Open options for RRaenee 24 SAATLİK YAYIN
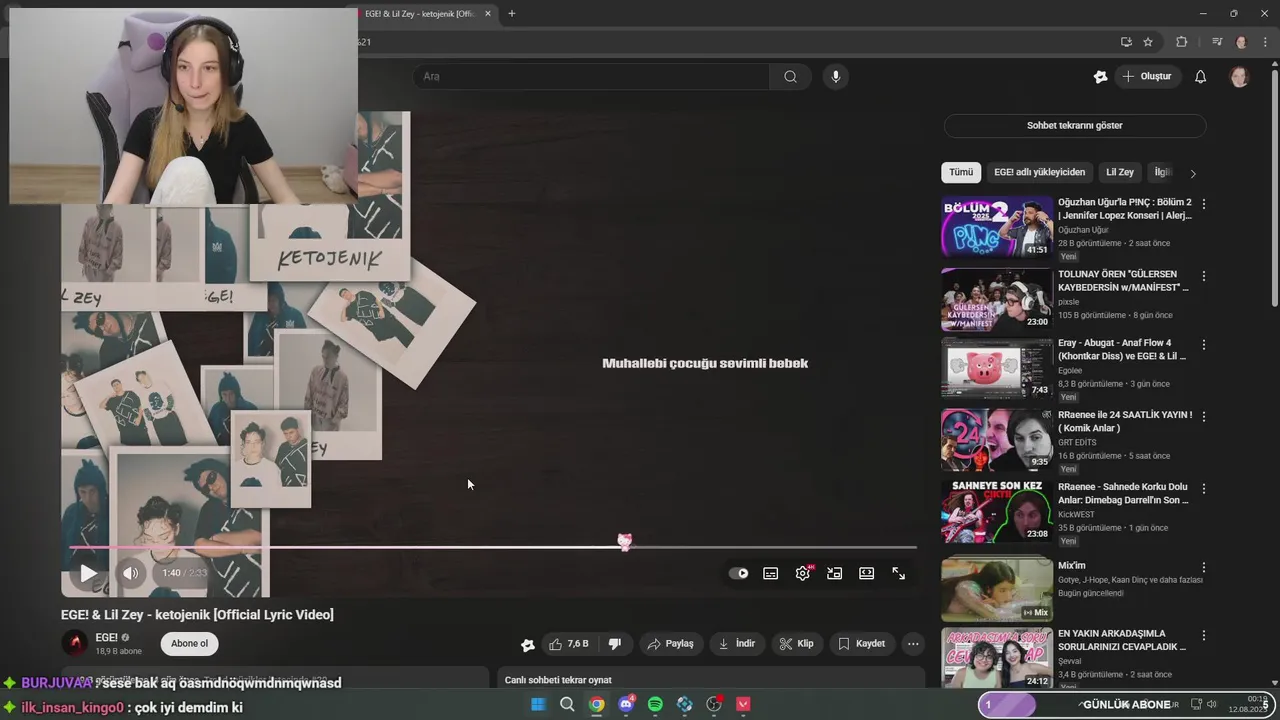 (x=1204, y=417)
